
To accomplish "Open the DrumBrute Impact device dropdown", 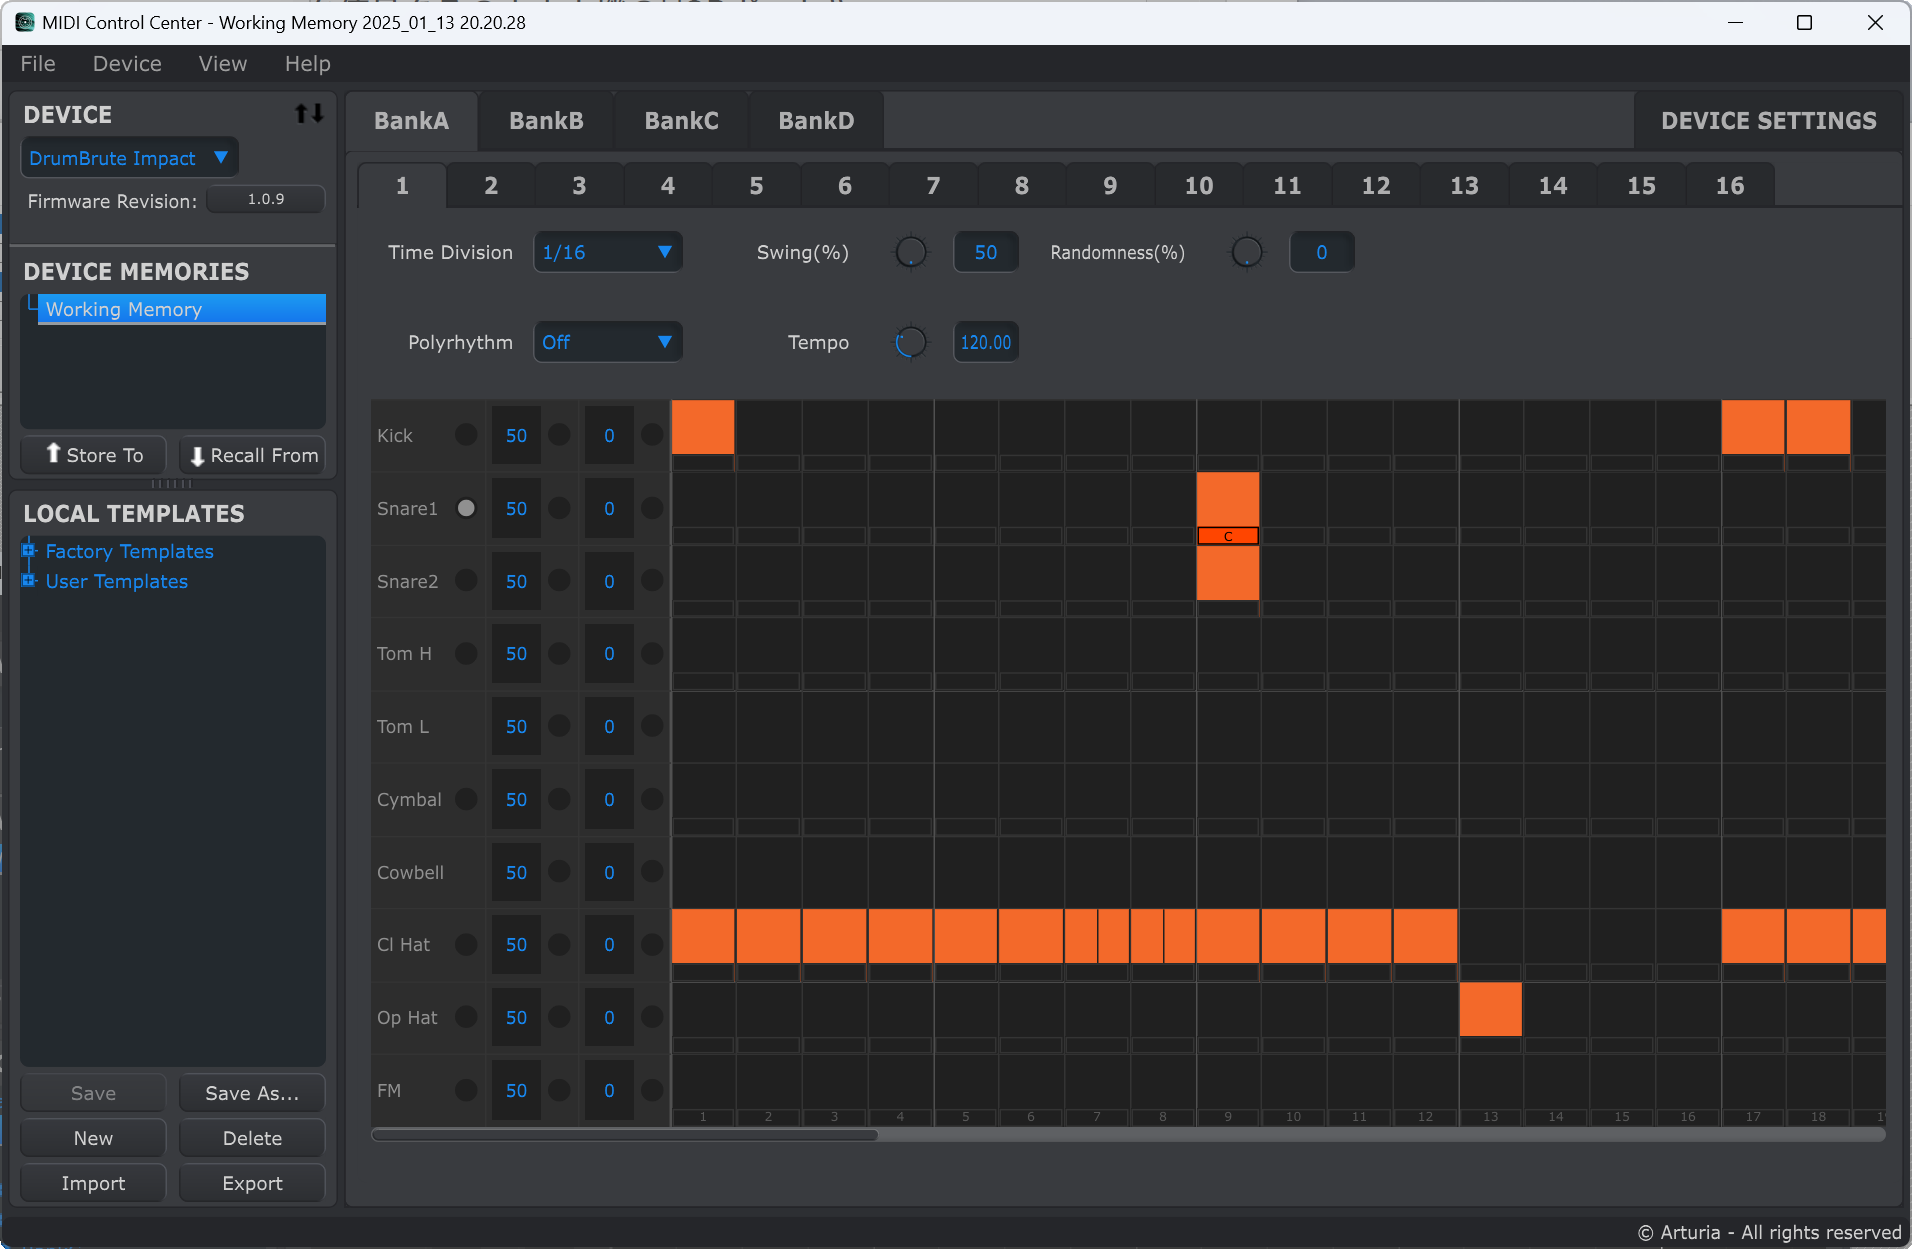I will 129,158.
